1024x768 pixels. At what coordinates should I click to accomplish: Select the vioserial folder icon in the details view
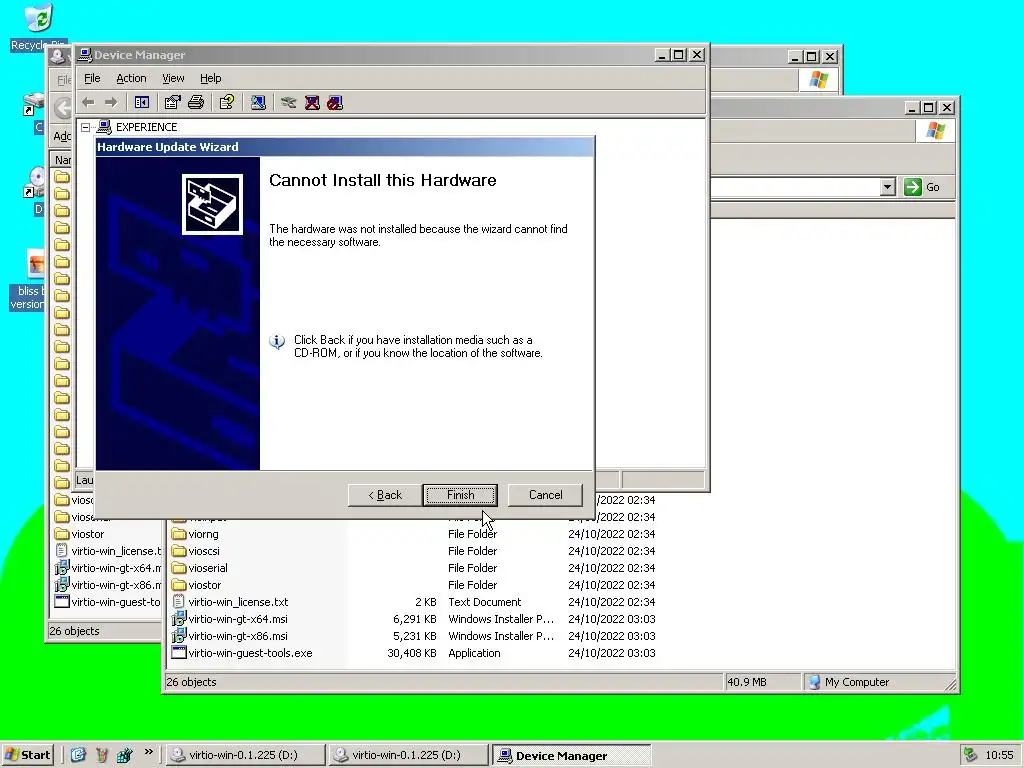pos(178,568)
